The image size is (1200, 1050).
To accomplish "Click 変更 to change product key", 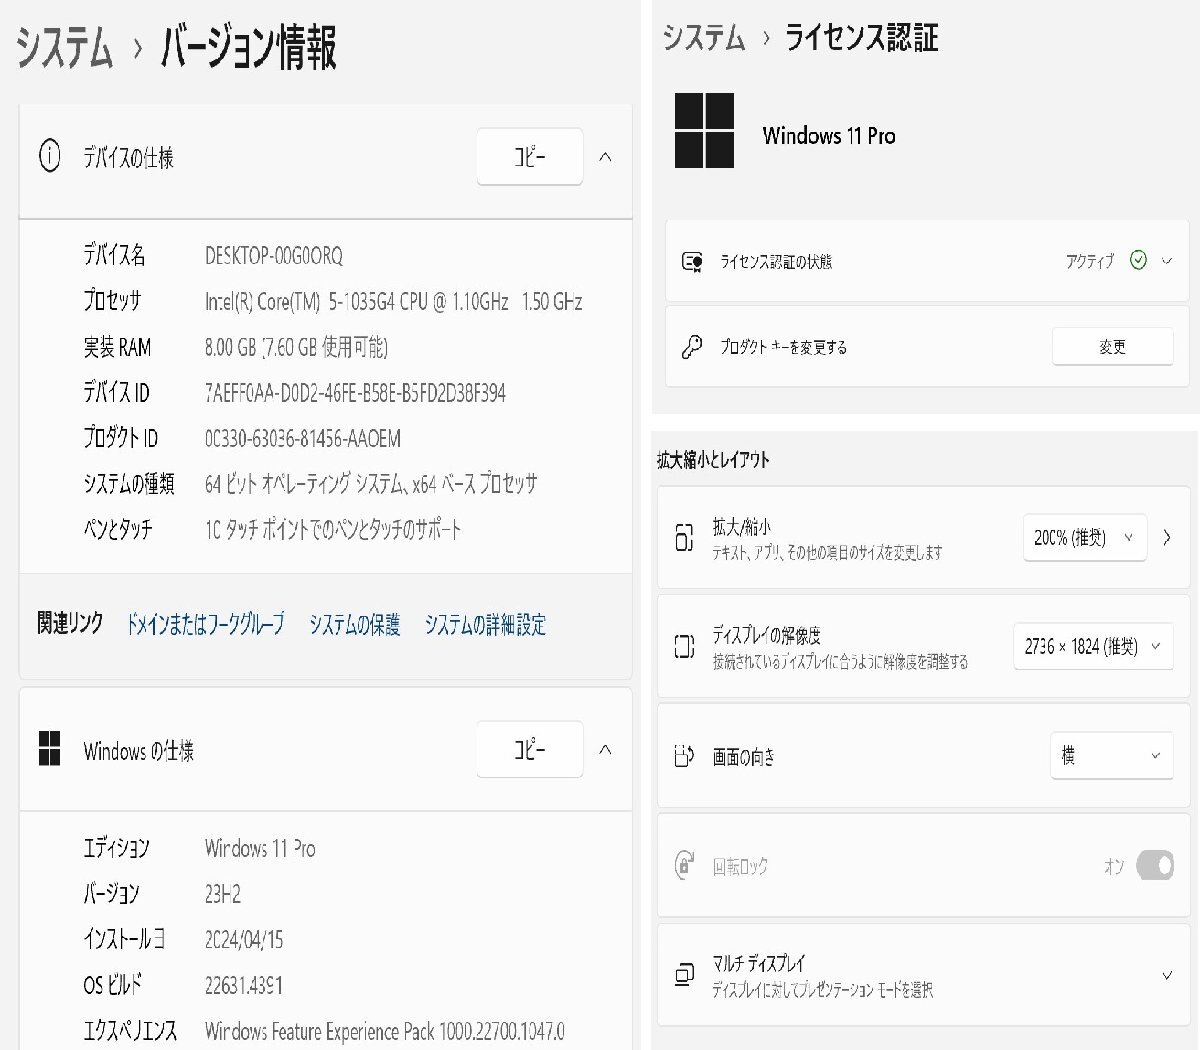I will [x=1112, y=347].
